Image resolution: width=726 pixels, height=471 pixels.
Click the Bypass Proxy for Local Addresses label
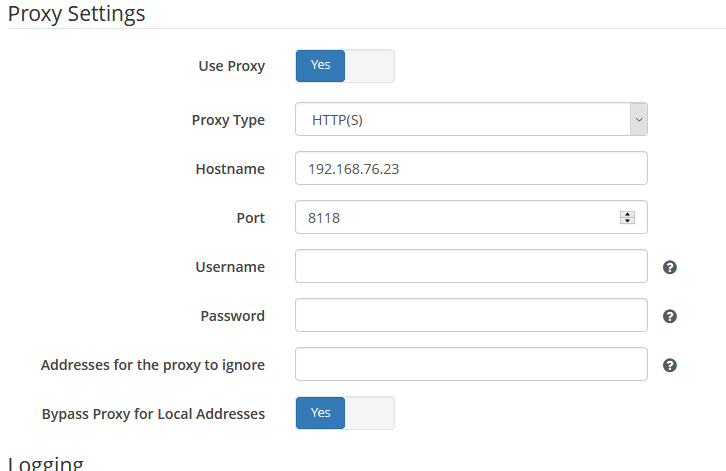pyautogui.click(x=153, y=414)
